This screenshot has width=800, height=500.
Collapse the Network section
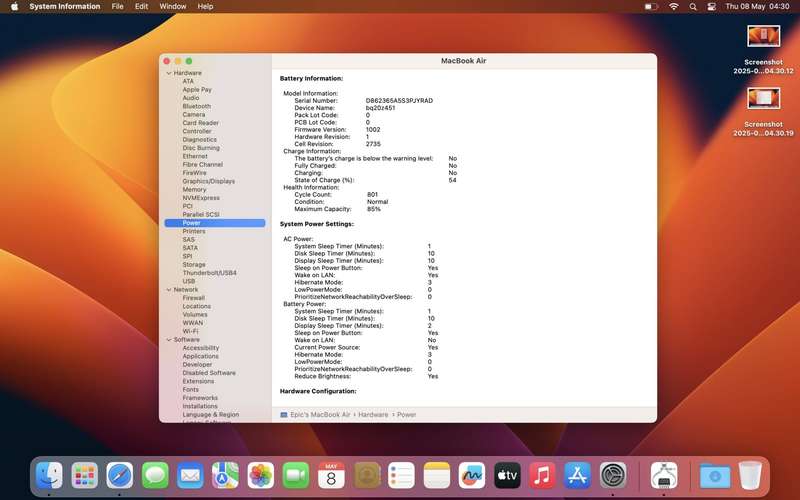click(169, 289)
